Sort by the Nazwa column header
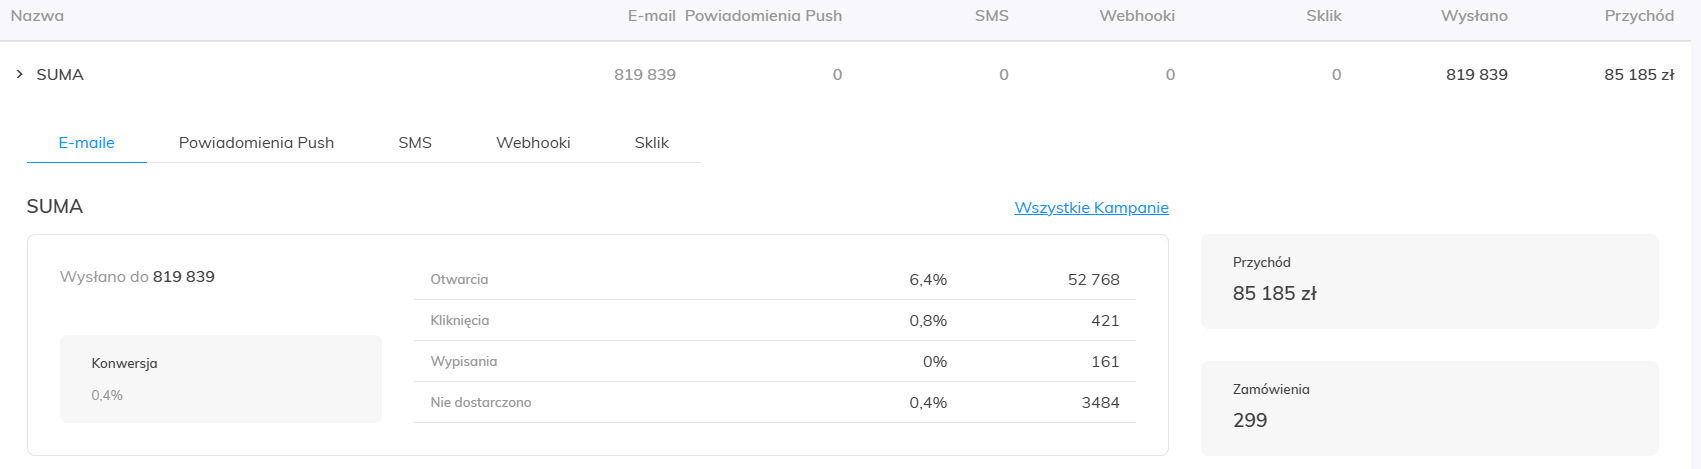 coord(37,16)
